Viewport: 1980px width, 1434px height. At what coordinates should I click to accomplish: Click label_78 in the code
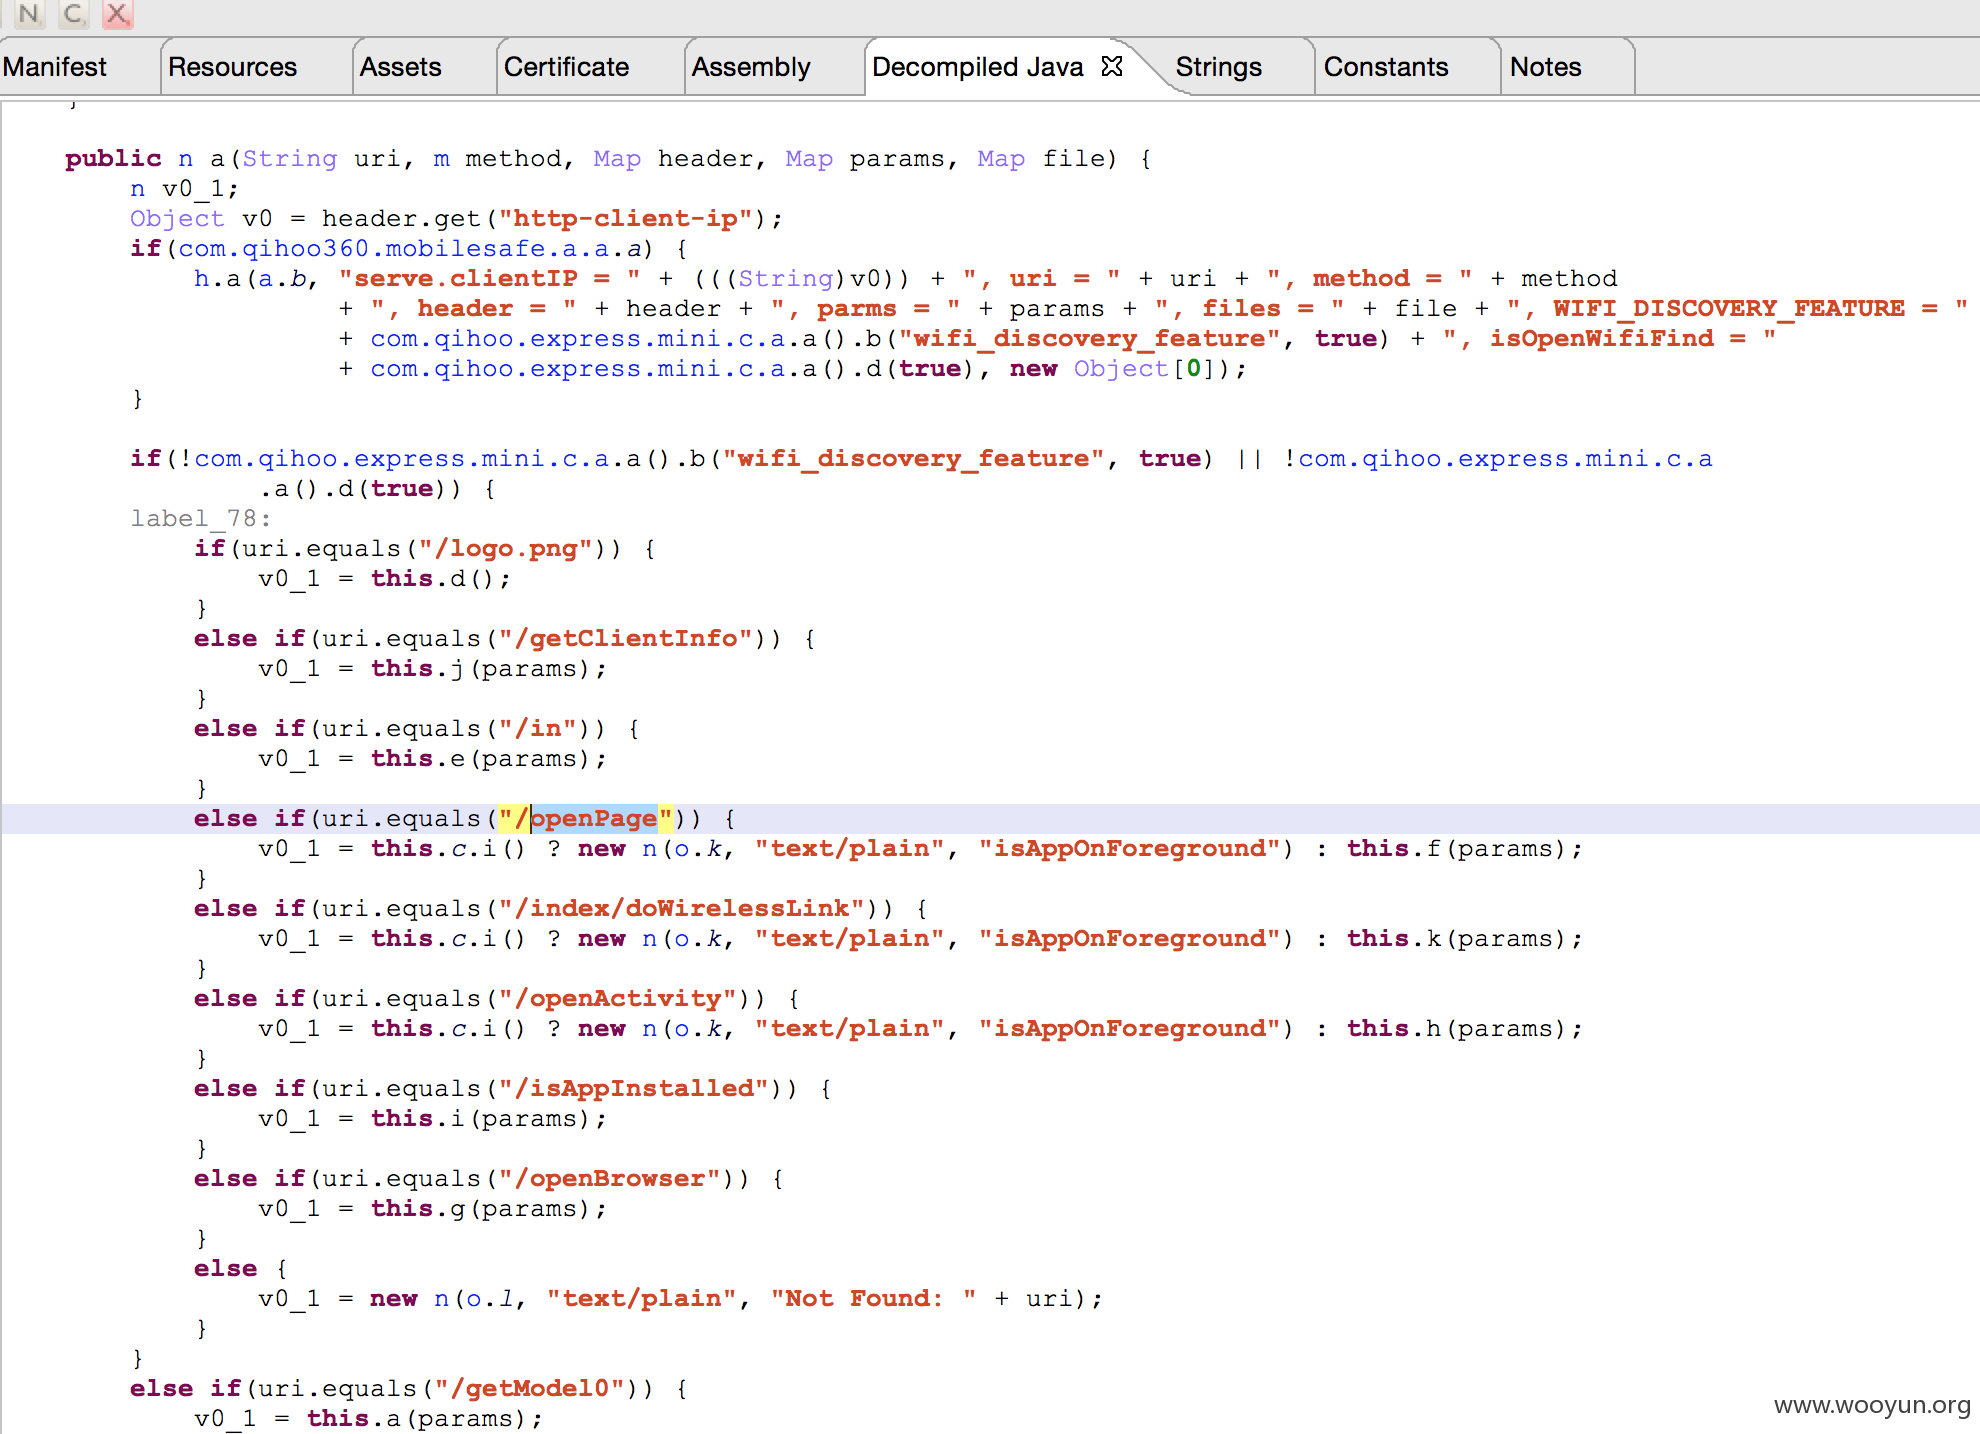(x=200, y=519)
